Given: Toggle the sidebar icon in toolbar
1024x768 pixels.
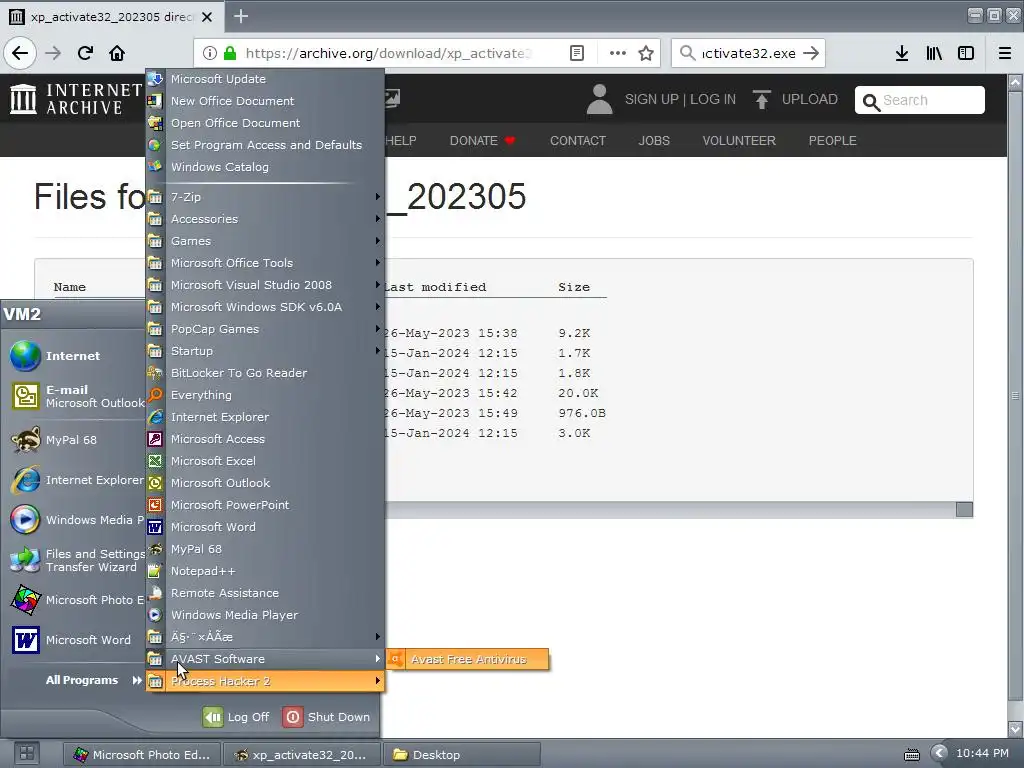Looking at the screenshot, I should [x=966, y=53].
